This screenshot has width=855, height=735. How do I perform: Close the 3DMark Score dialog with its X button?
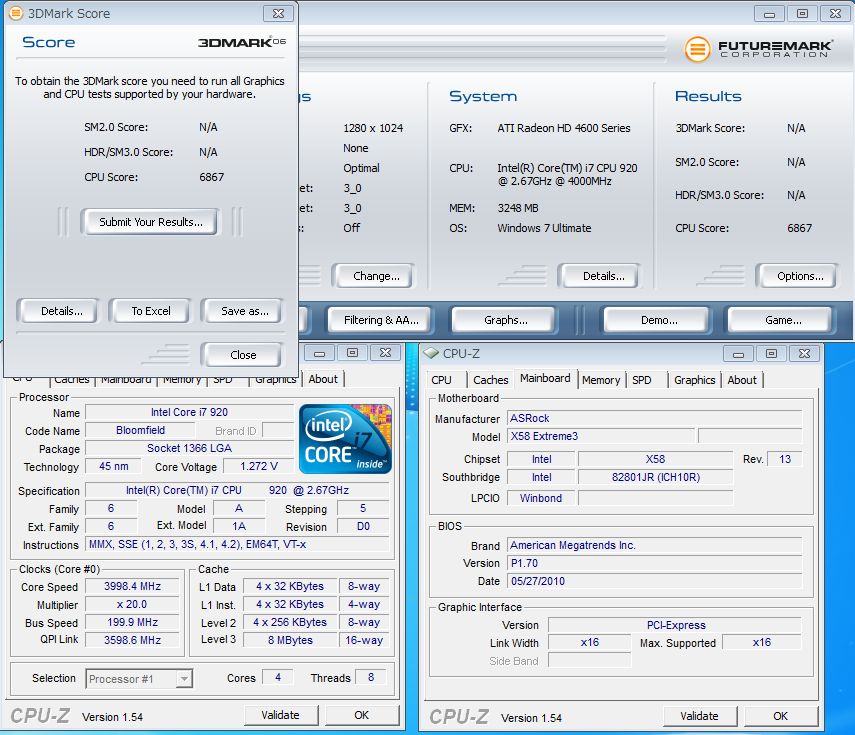(x=276, y=14)
